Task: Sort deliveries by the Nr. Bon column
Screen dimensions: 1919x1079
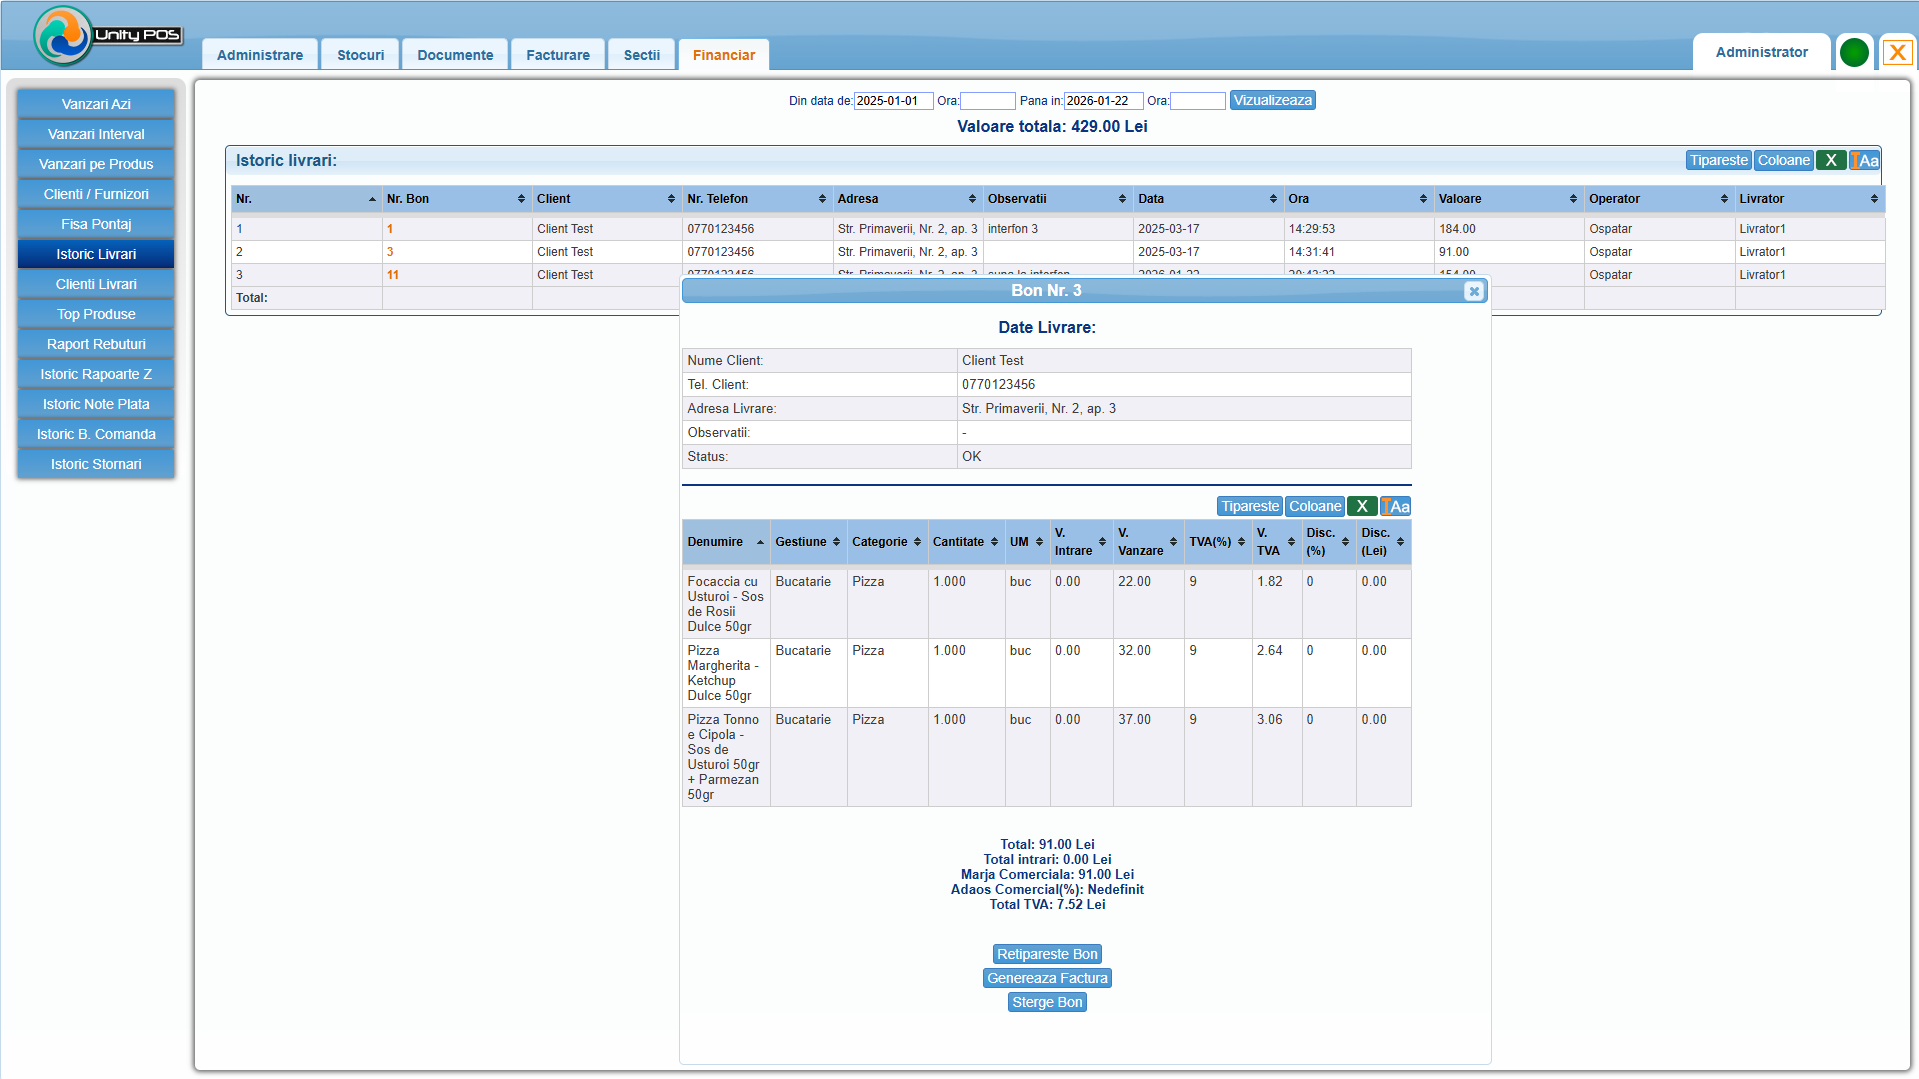Action: click(455, 199)
